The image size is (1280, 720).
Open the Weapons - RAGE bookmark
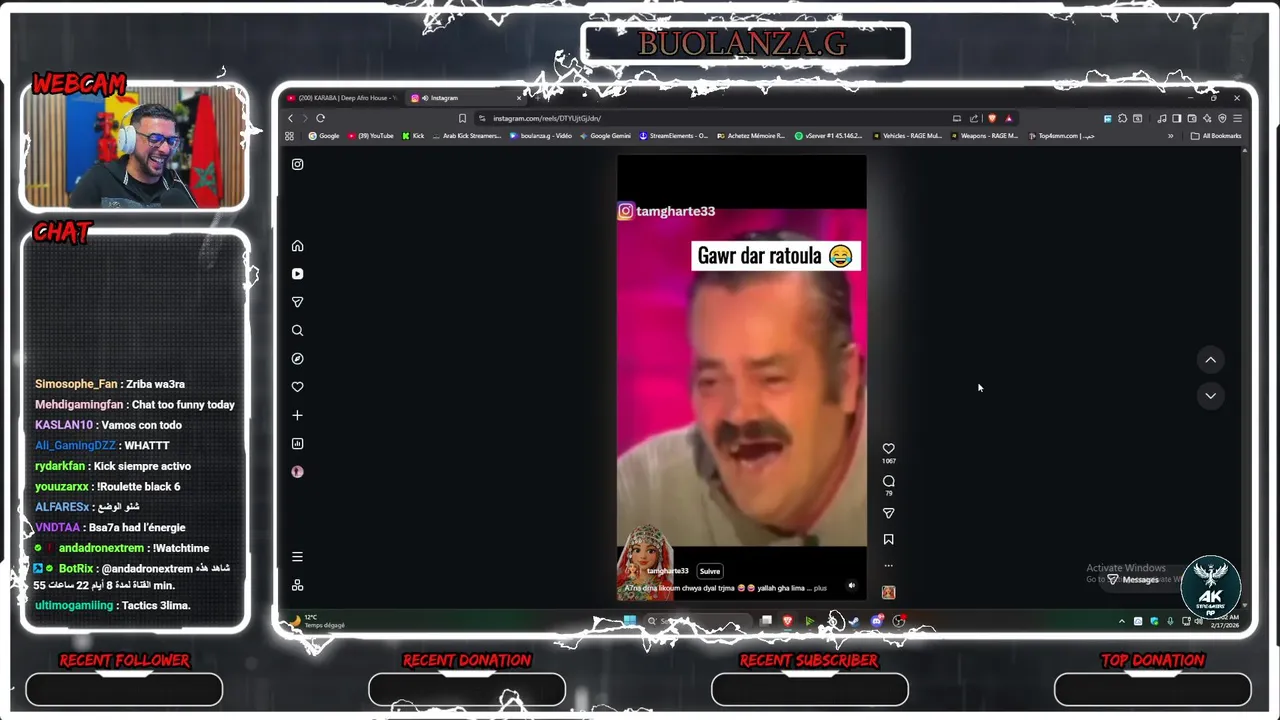tap(984, 136)
